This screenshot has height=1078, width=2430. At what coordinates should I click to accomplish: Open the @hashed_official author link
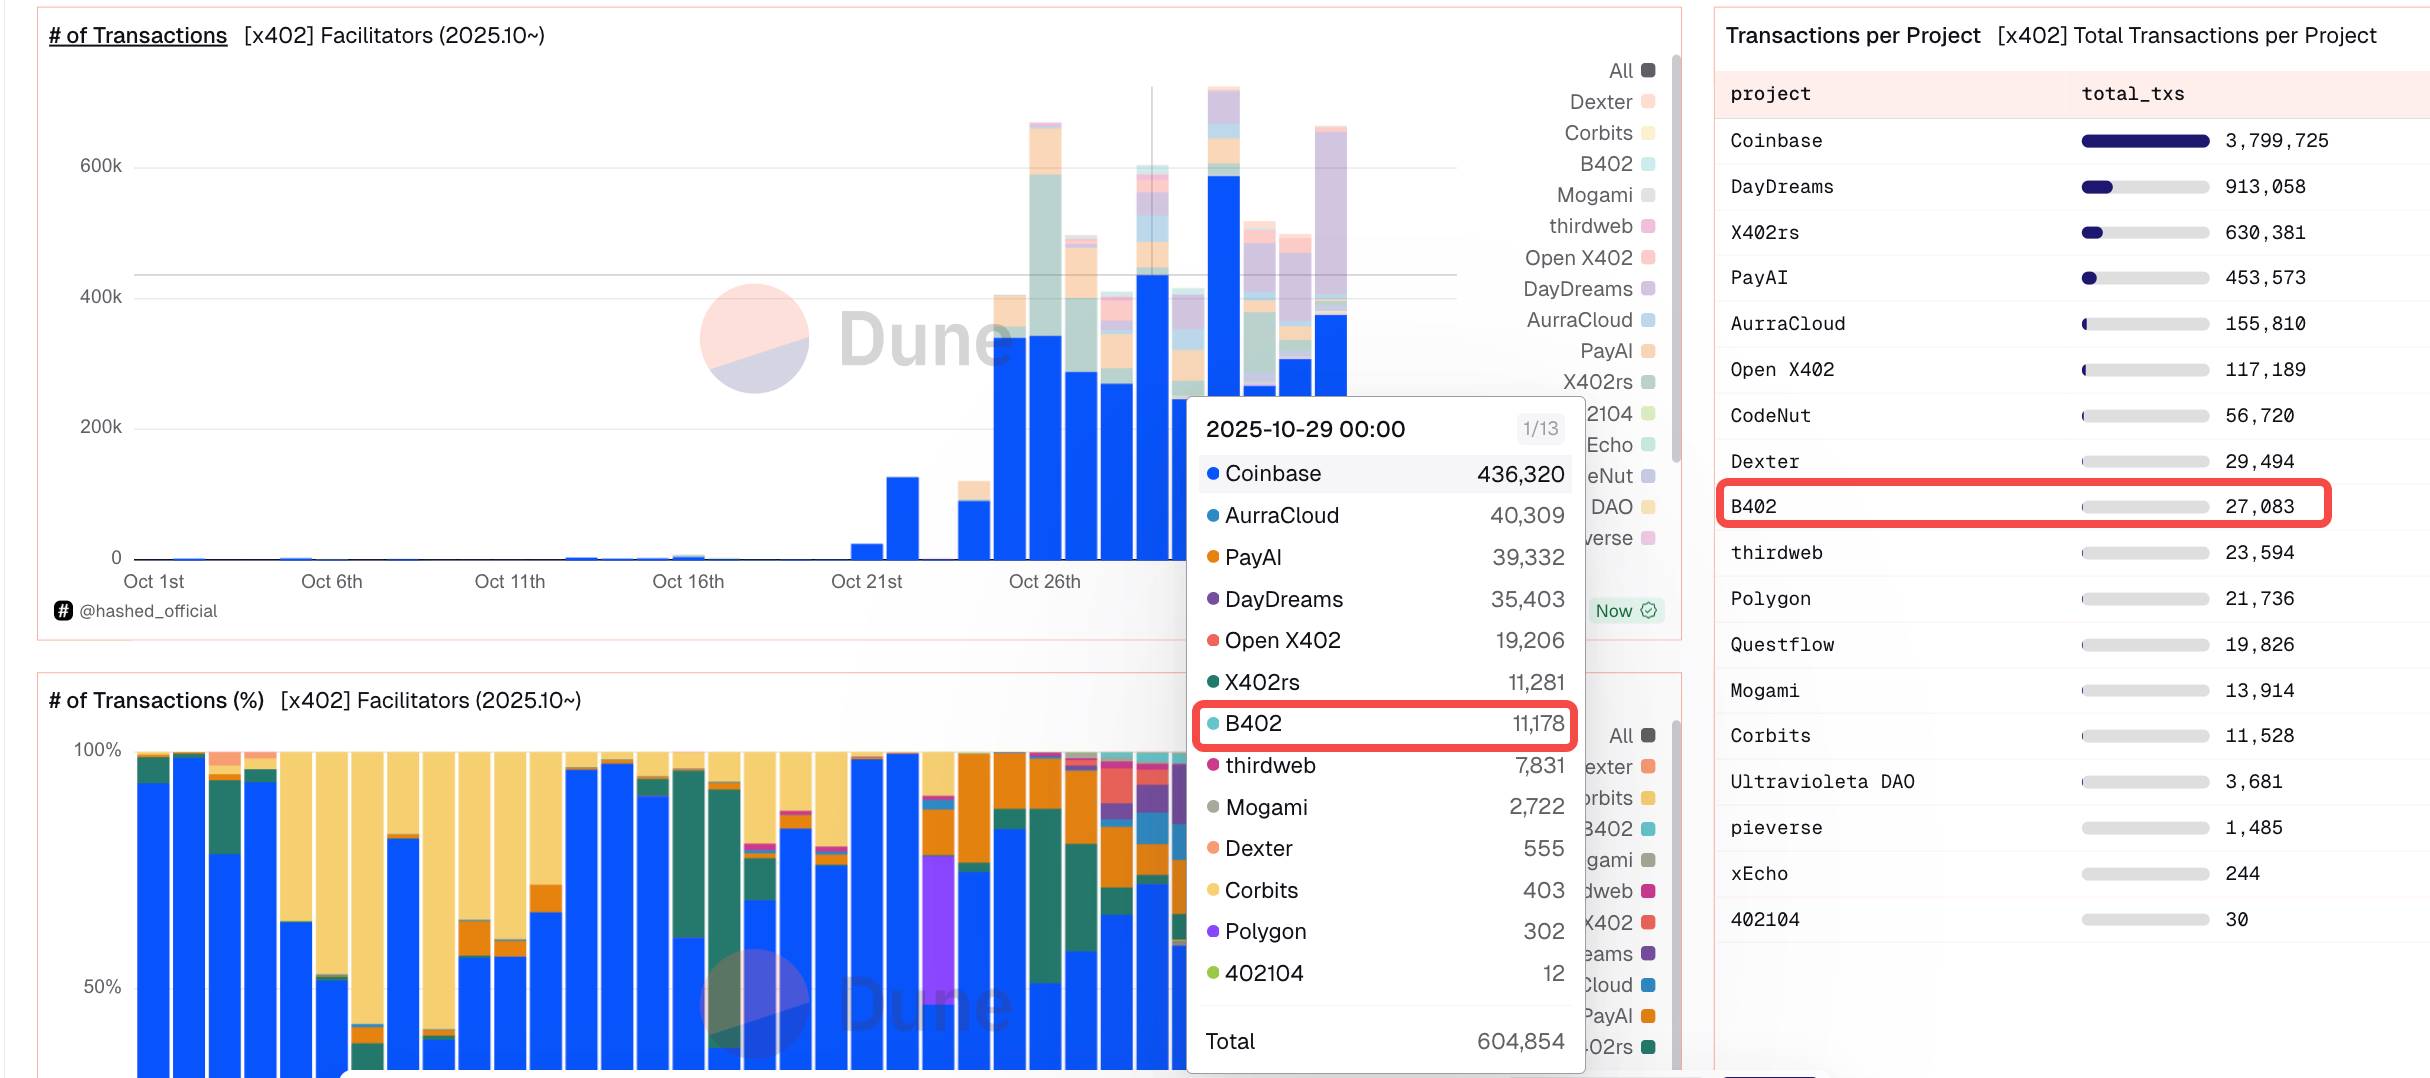[x=148, y=611]
